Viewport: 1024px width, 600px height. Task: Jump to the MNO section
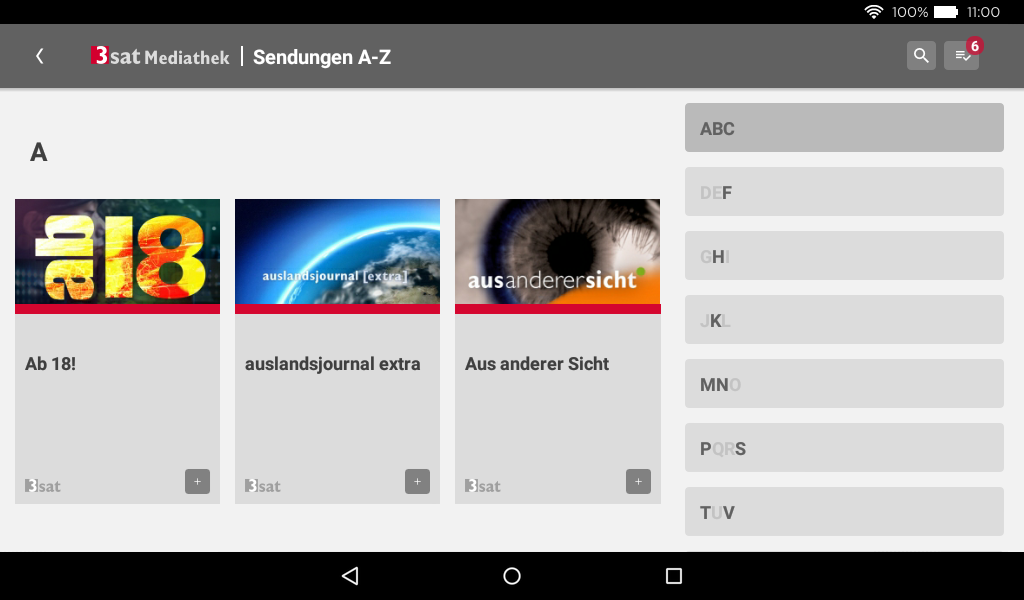pos(844,383)
